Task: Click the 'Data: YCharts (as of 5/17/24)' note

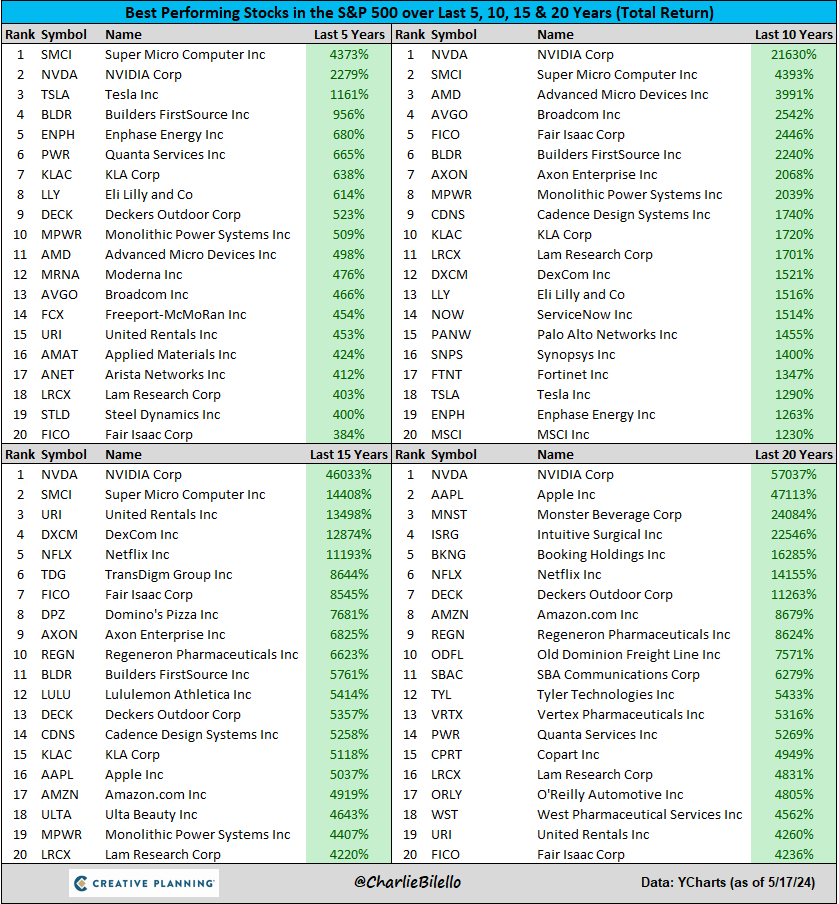Action: pyautogui.click(x=728, y=883)
